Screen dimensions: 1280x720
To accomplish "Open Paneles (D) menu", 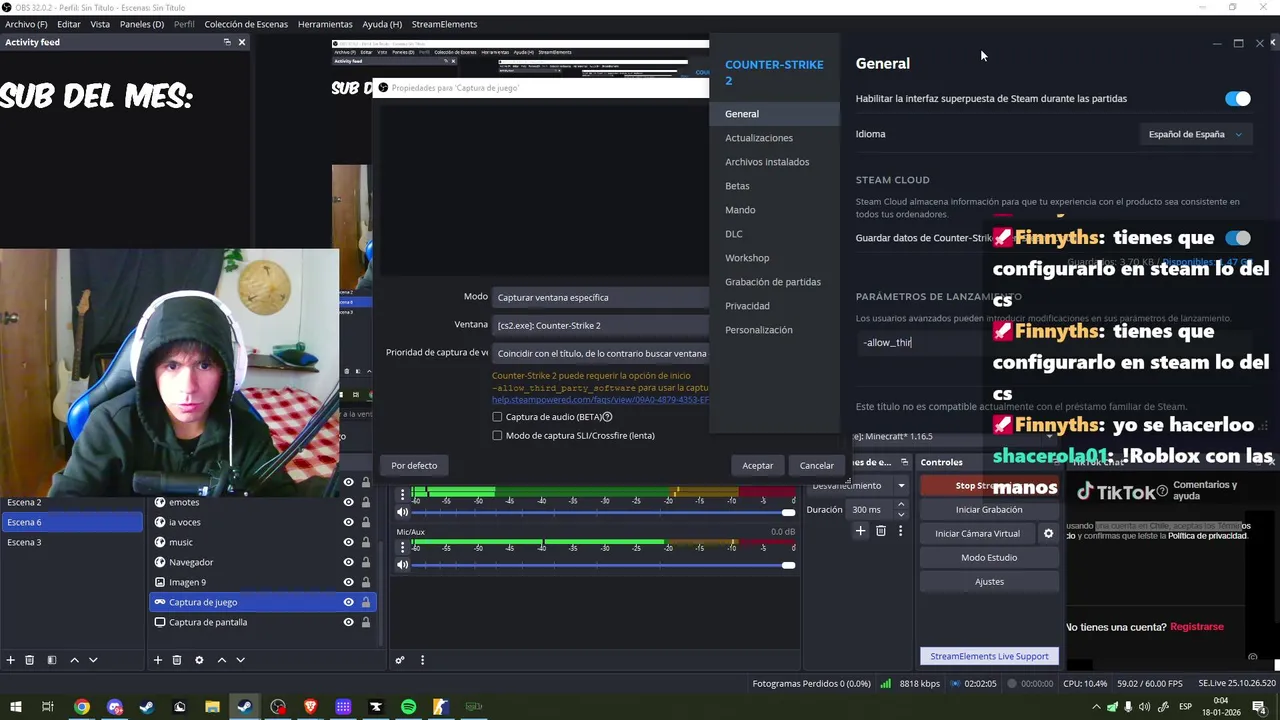I will point(142,24).
